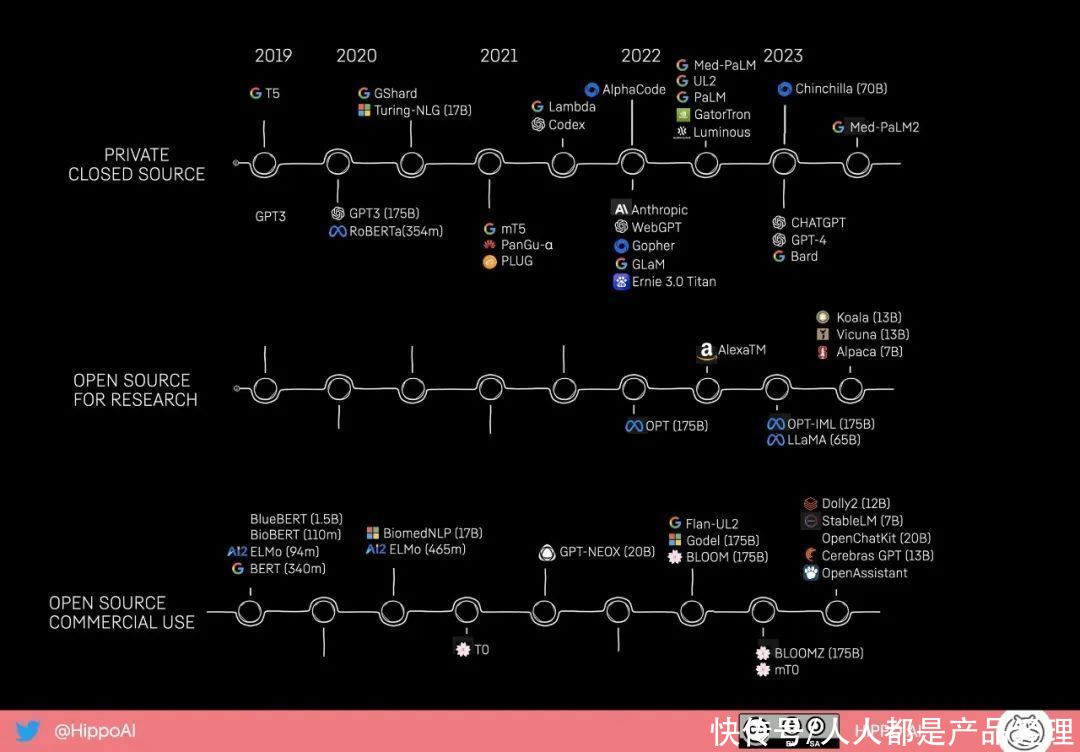Image resolution: width=1080 pixels, height=752 pixels.
Task: Select the flower icon beside BLOOMZ (175B)
Action: 762,653
